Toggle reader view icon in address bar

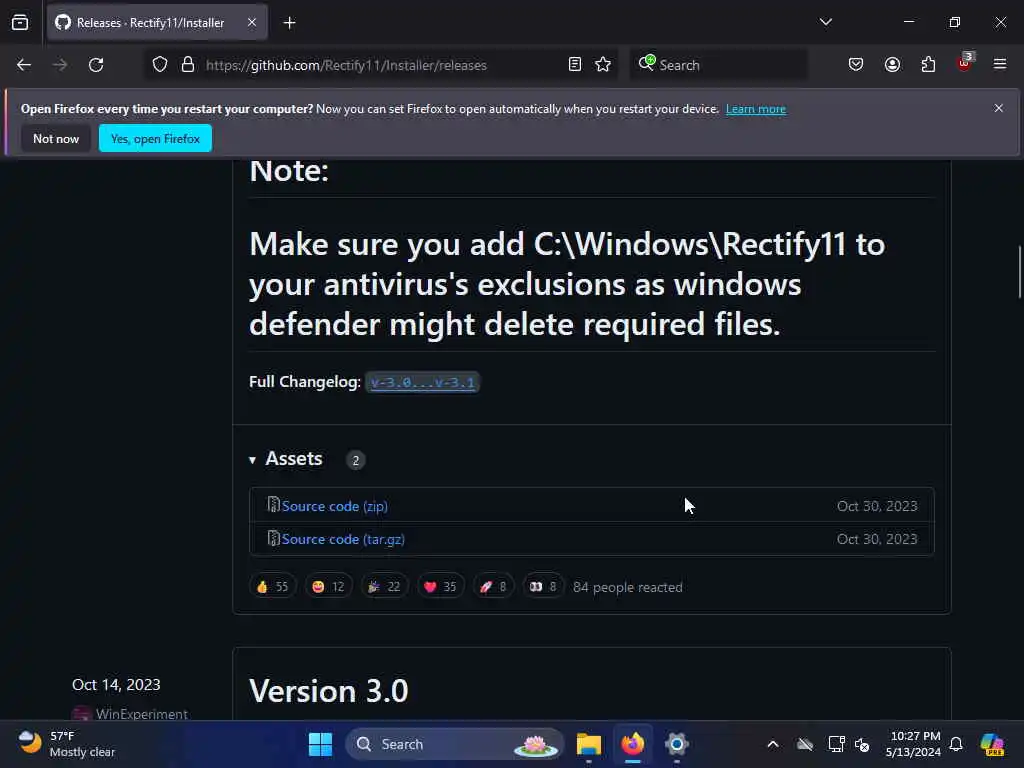click(575, 65)
